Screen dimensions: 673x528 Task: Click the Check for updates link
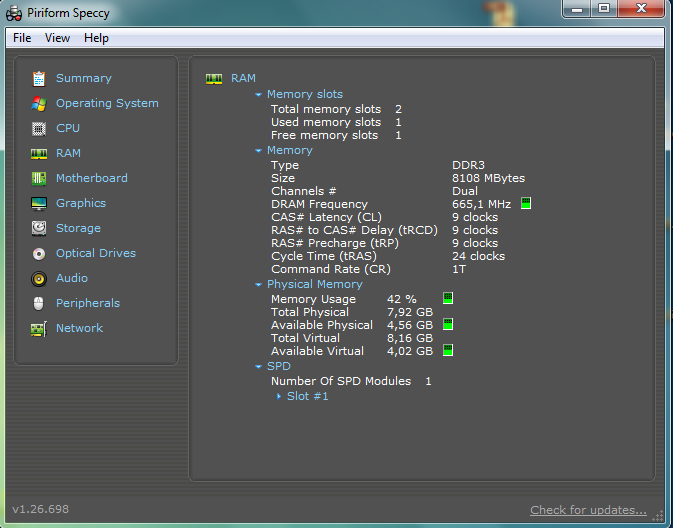pos(588,510)
